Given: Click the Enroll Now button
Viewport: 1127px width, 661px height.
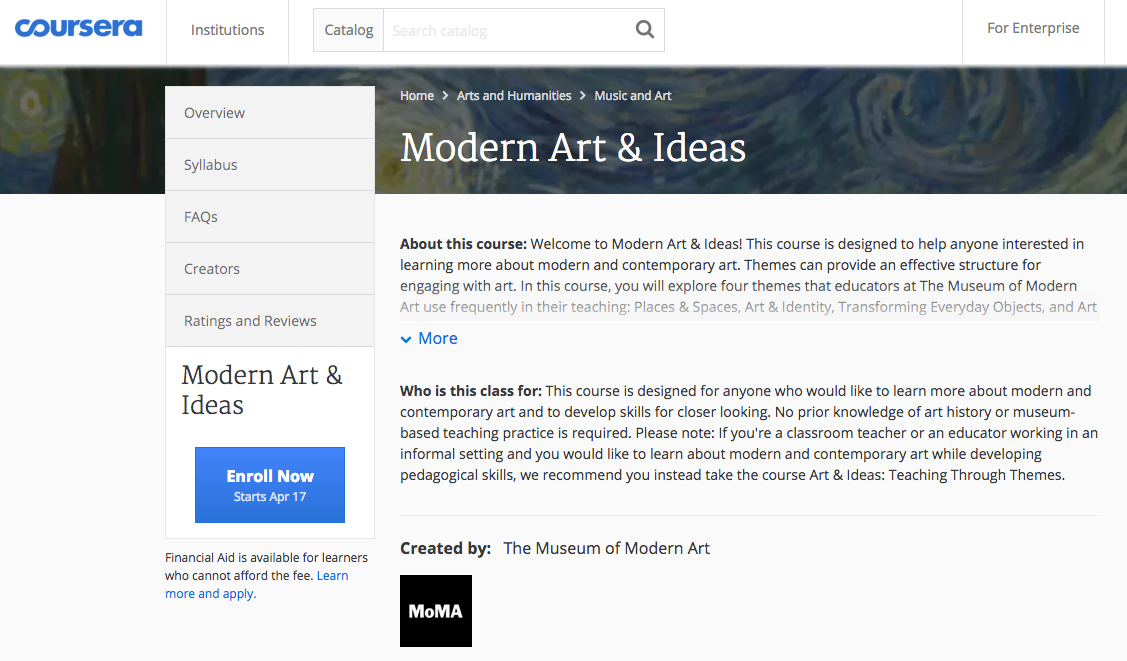Looking at the screenshot, I should point(270,485).
